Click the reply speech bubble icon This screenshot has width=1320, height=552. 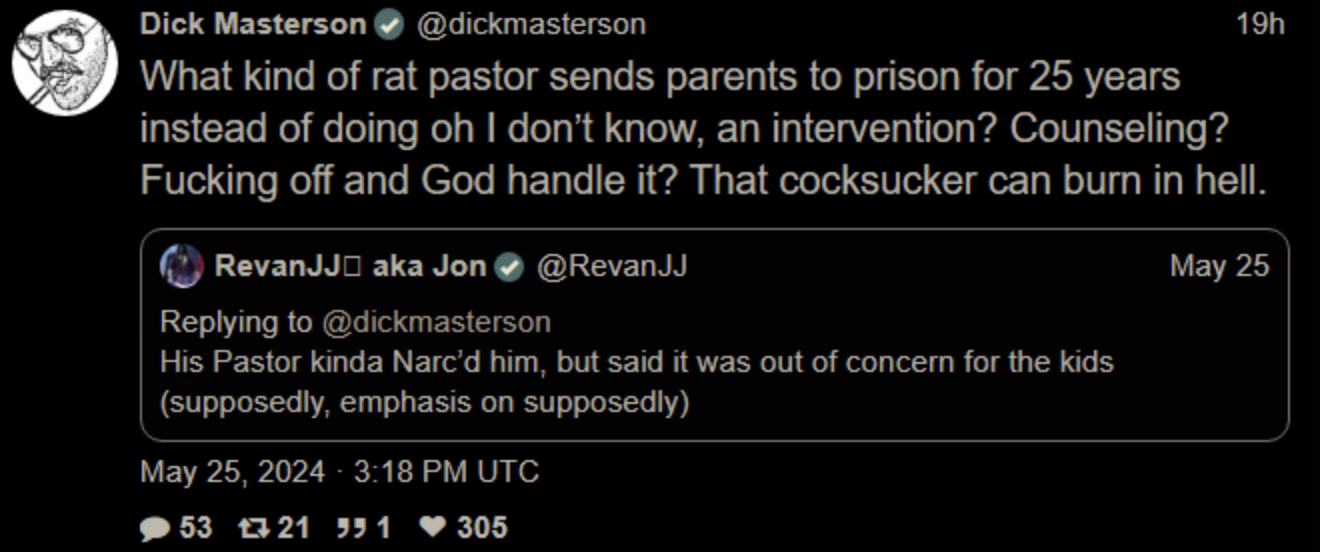[x=155, y=527]
